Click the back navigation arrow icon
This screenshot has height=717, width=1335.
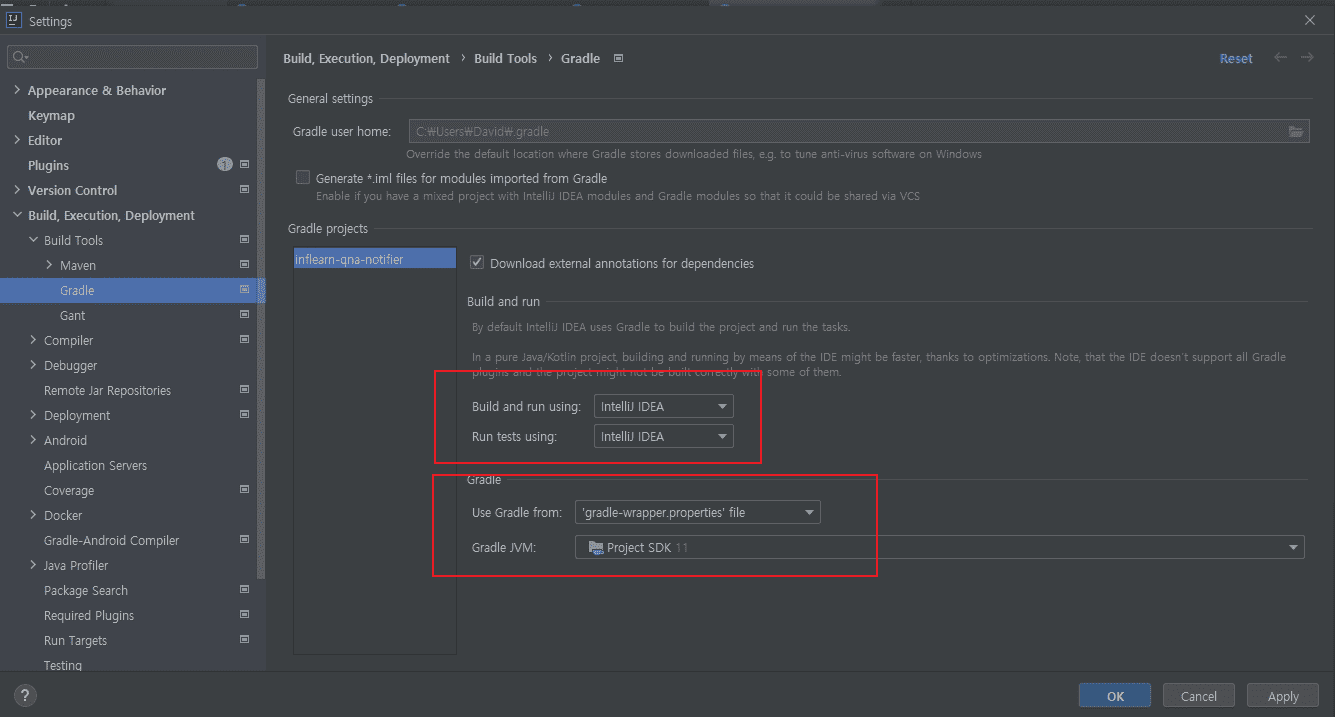tap(1280, 58)
